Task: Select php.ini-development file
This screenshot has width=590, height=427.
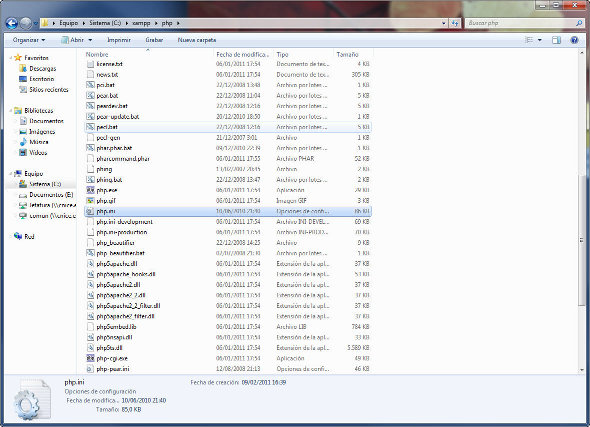Action: (125, 222)
